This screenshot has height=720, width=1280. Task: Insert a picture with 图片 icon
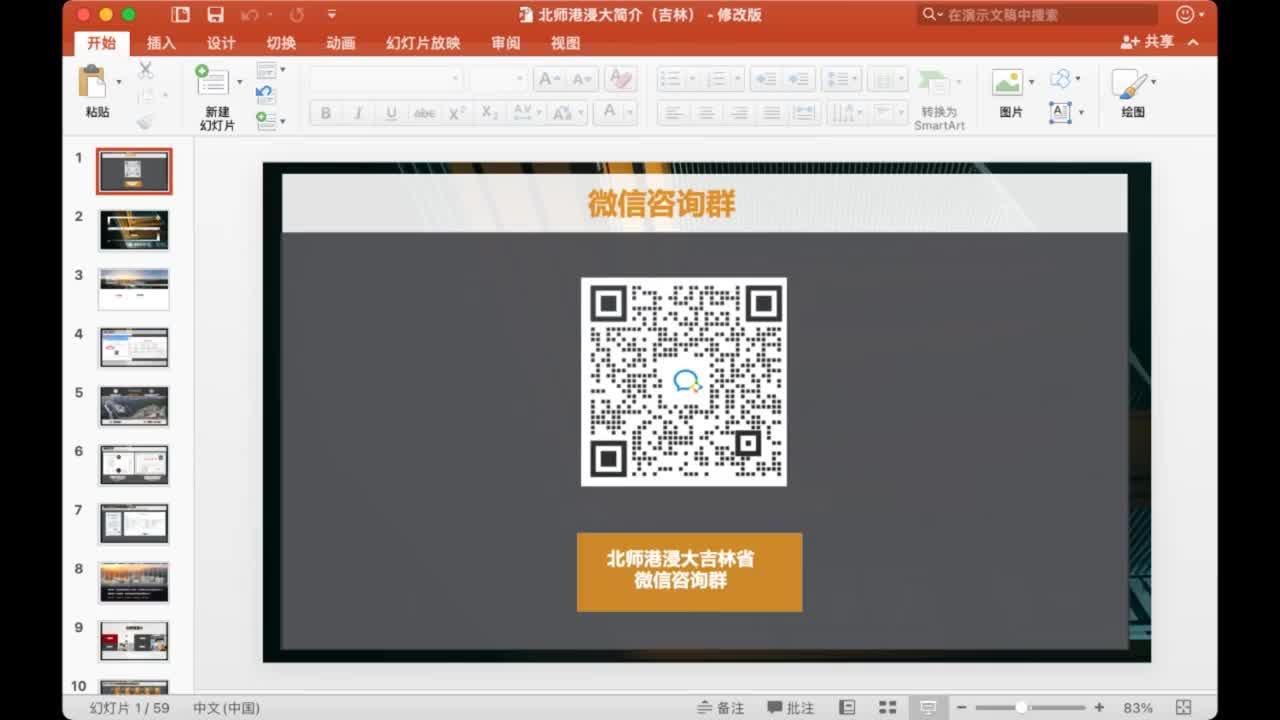(x=1007, y=81)
